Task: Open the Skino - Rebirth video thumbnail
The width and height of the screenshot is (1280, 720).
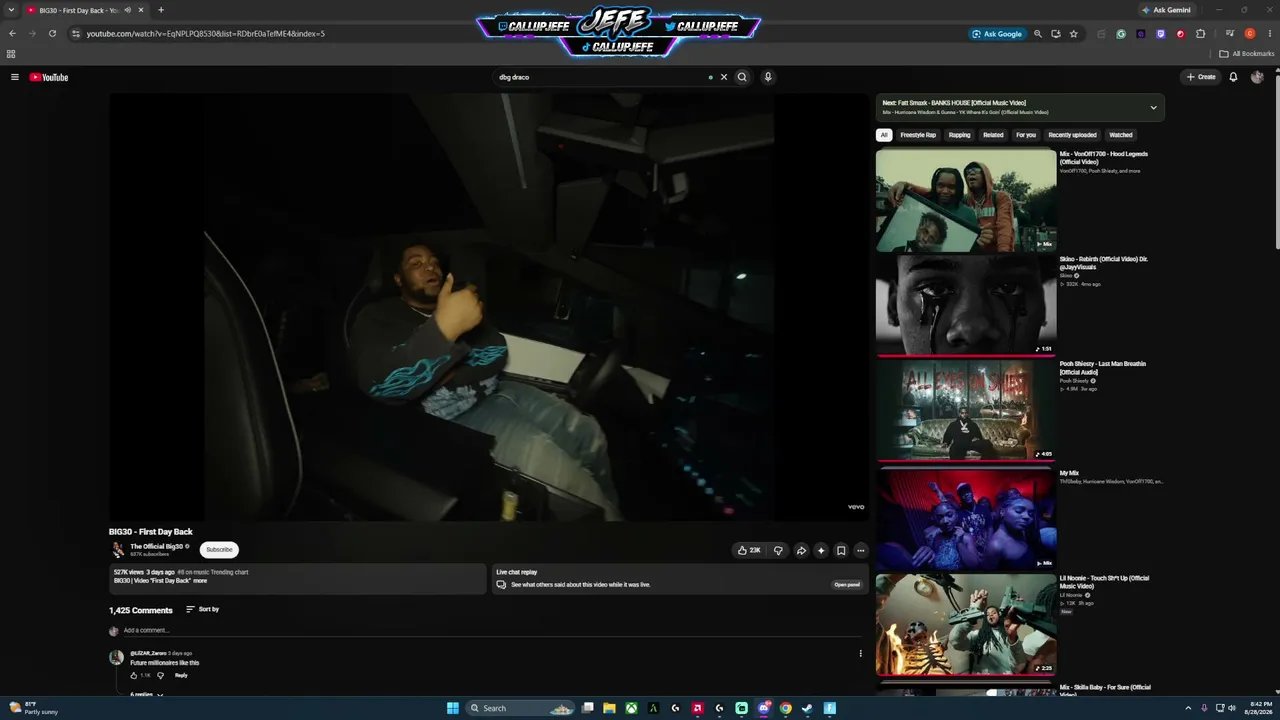Action: click(966, 305)
